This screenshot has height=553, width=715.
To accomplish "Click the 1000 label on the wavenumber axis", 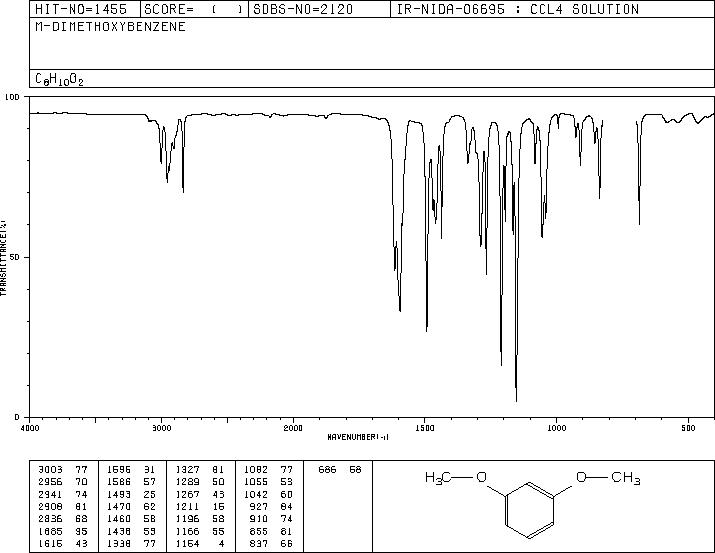I will click(557, 428).
